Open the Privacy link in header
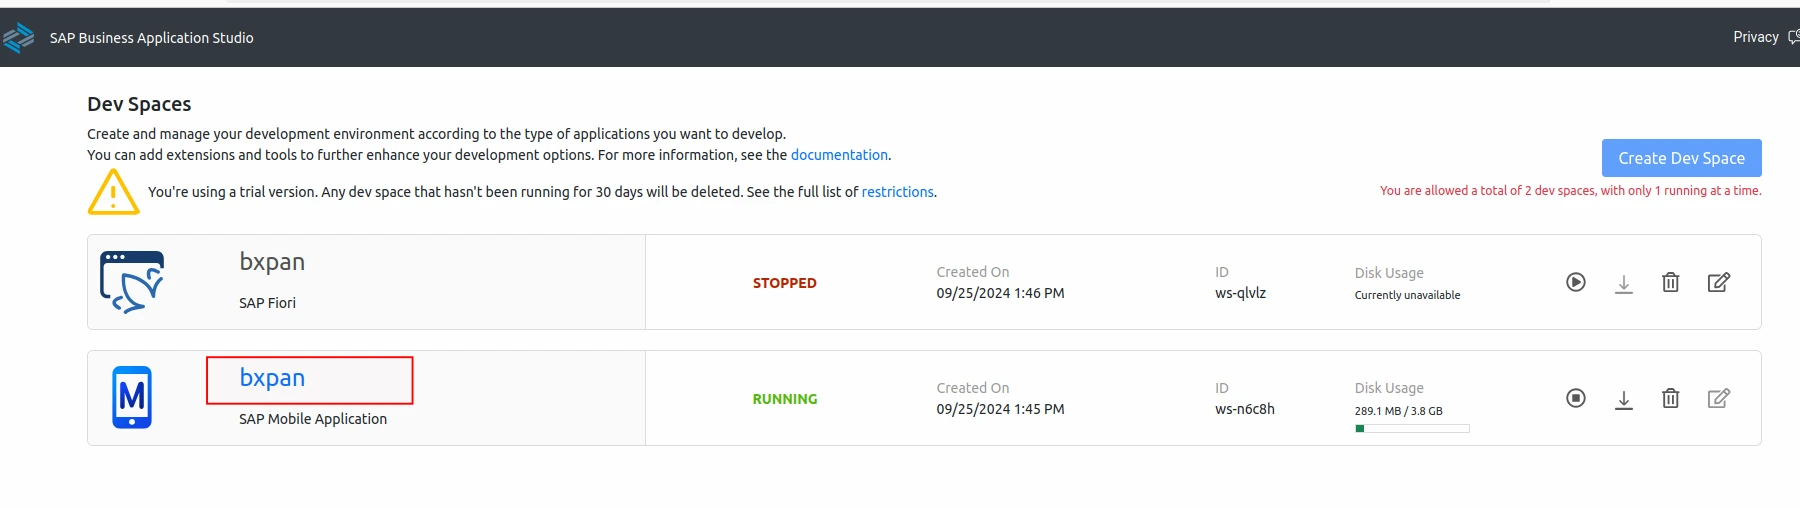Screen dimensions: 1800x509 tap(1755, 37)
